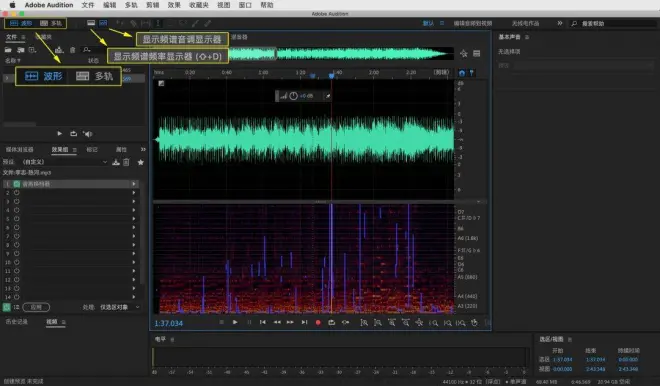Switch to the 多轨 multitrack editor

(51, 23)
